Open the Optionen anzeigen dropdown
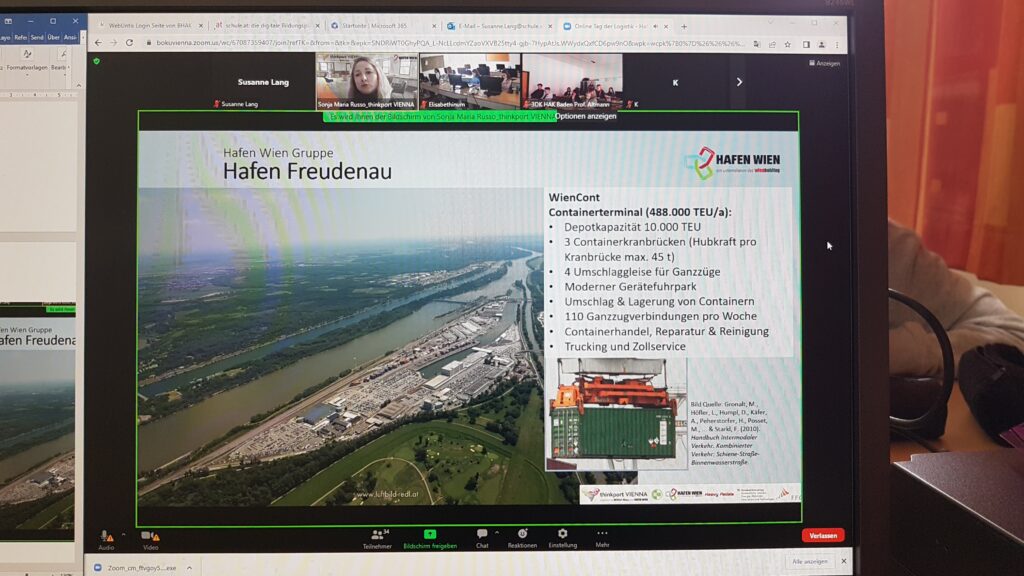The image size is (1024, 576). [586, 116]
